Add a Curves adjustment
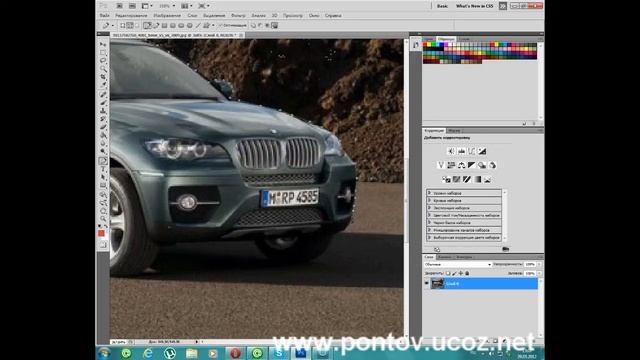This screenshot has height=360, width=640. (x=471, y=151)
